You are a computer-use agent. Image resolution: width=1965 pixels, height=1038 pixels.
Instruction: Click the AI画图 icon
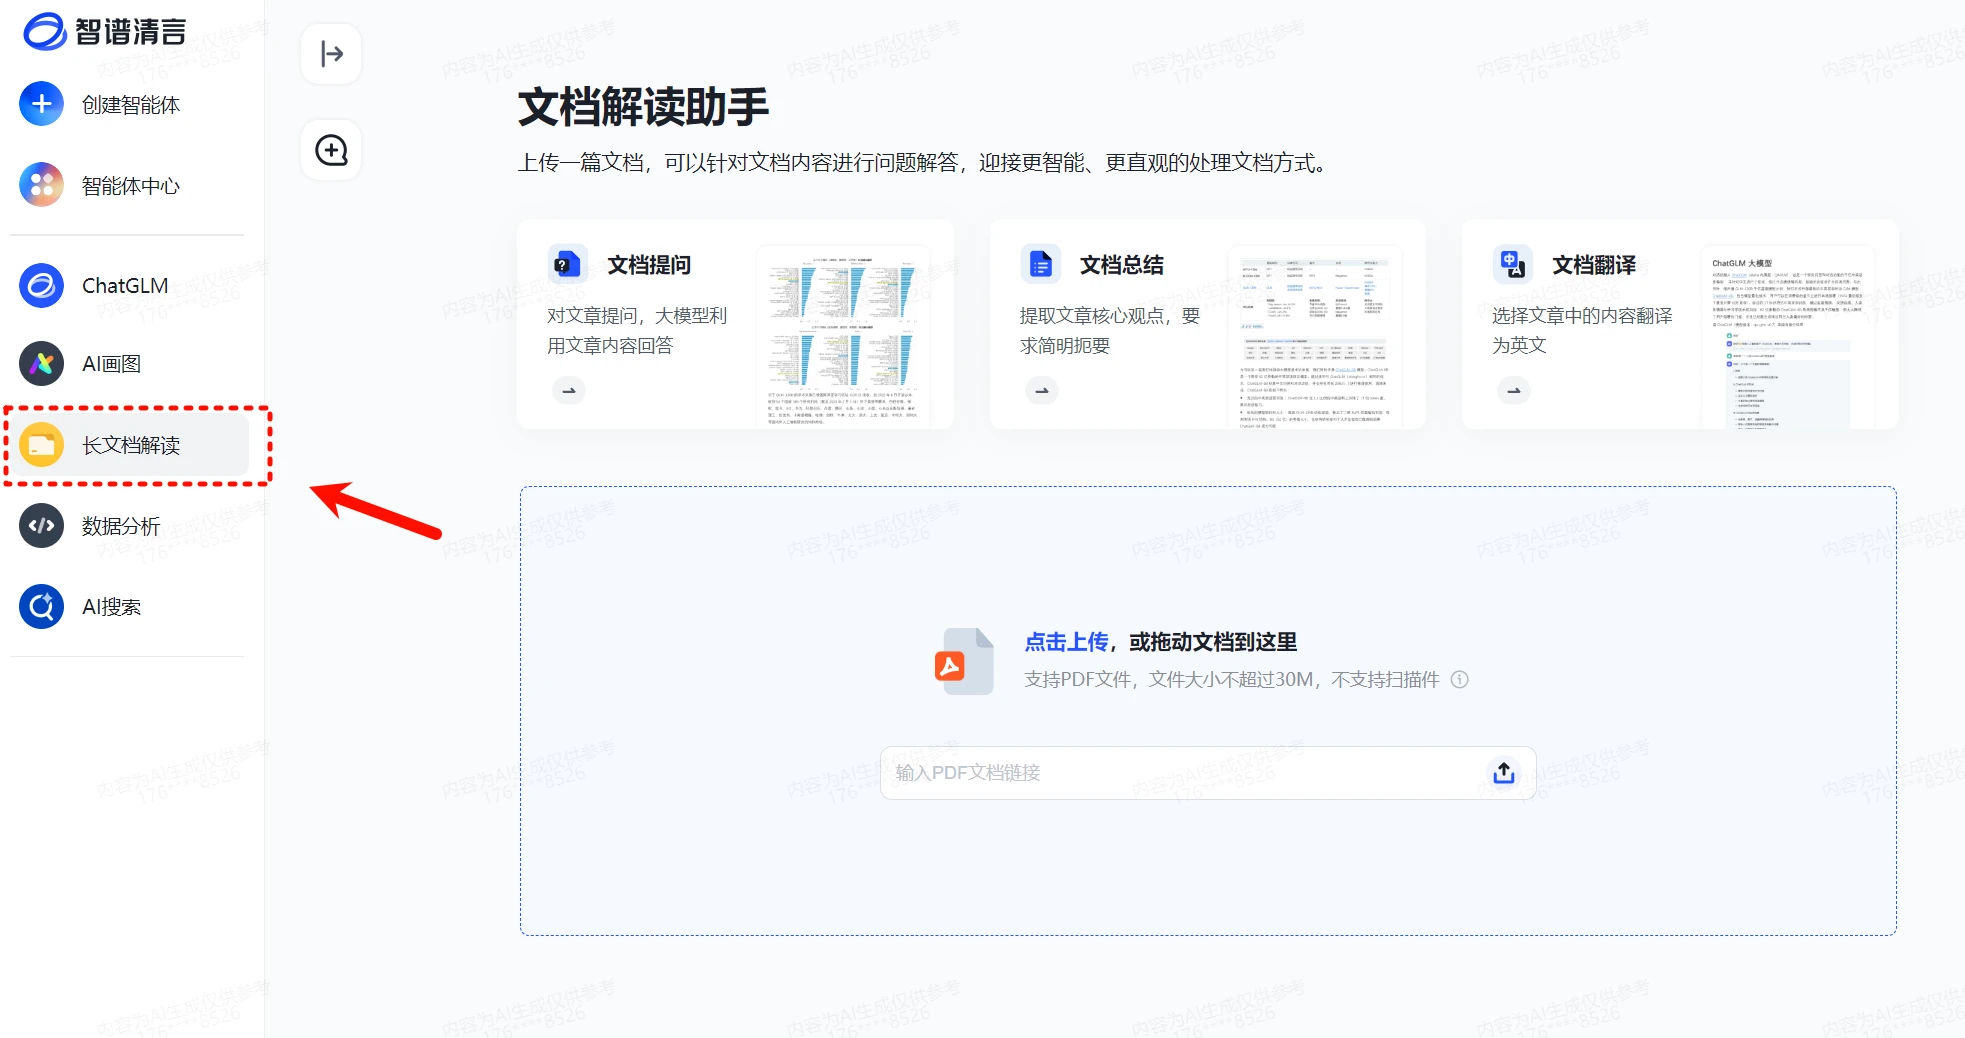[x=42, y=364]
